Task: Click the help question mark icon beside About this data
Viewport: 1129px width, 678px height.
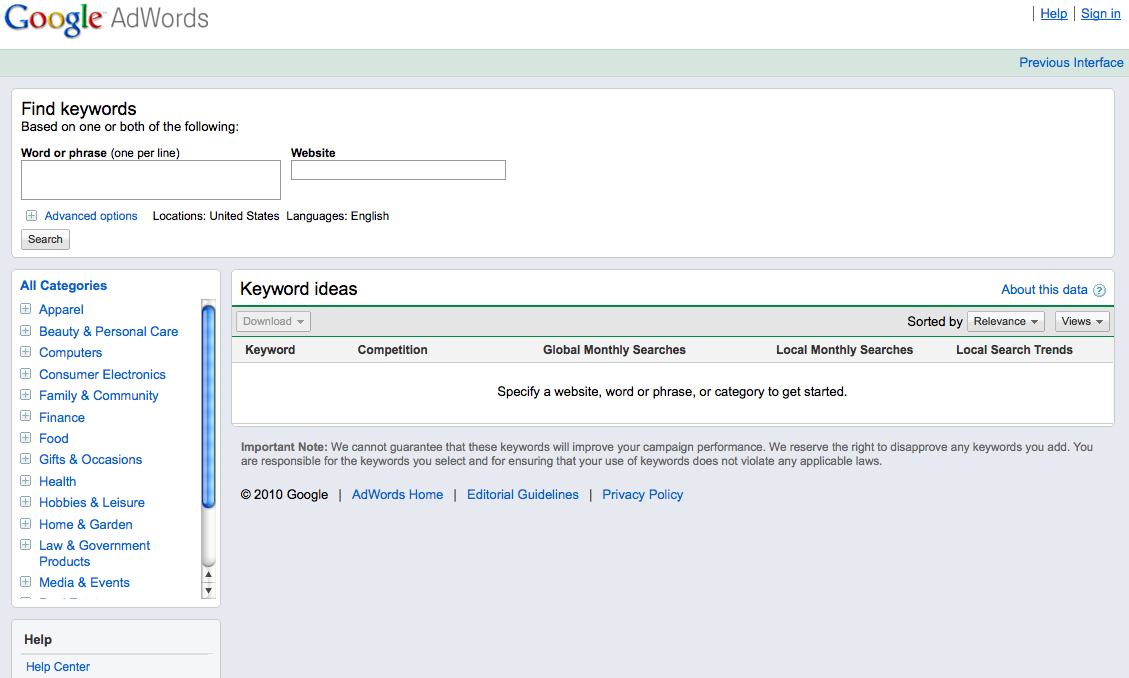Action: click(x=1099, y=291)
